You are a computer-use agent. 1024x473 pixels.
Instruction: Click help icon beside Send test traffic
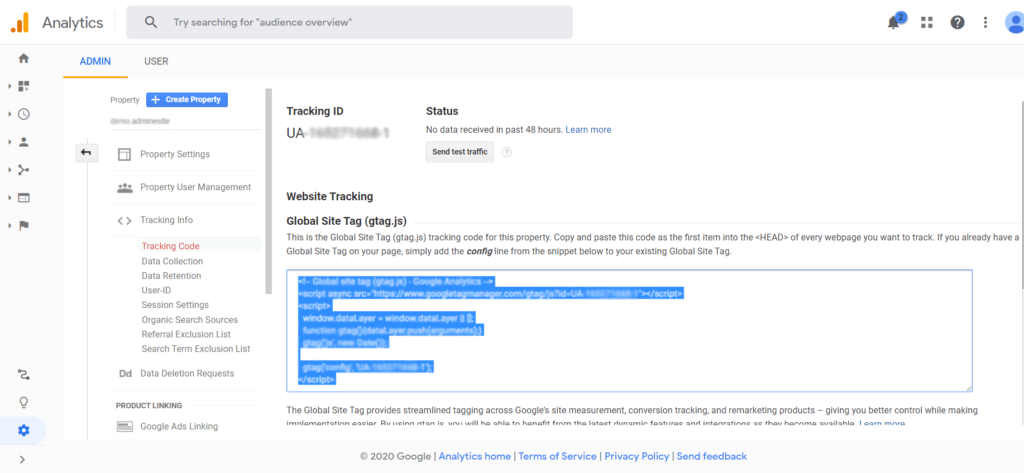click(x=506, y=152)
